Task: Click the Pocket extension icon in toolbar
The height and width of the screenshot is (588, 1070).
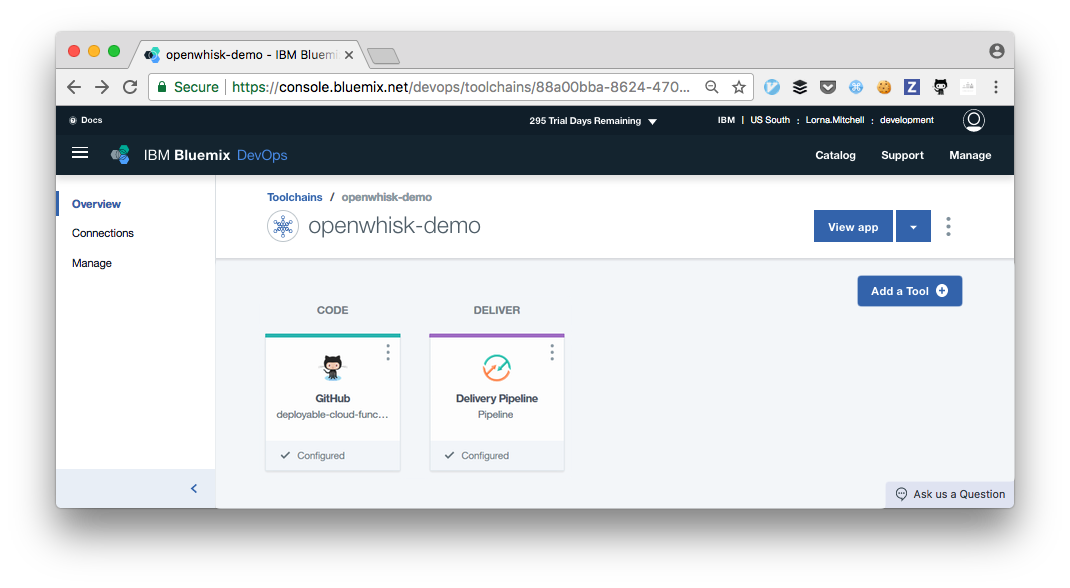Action: point(827,87)
